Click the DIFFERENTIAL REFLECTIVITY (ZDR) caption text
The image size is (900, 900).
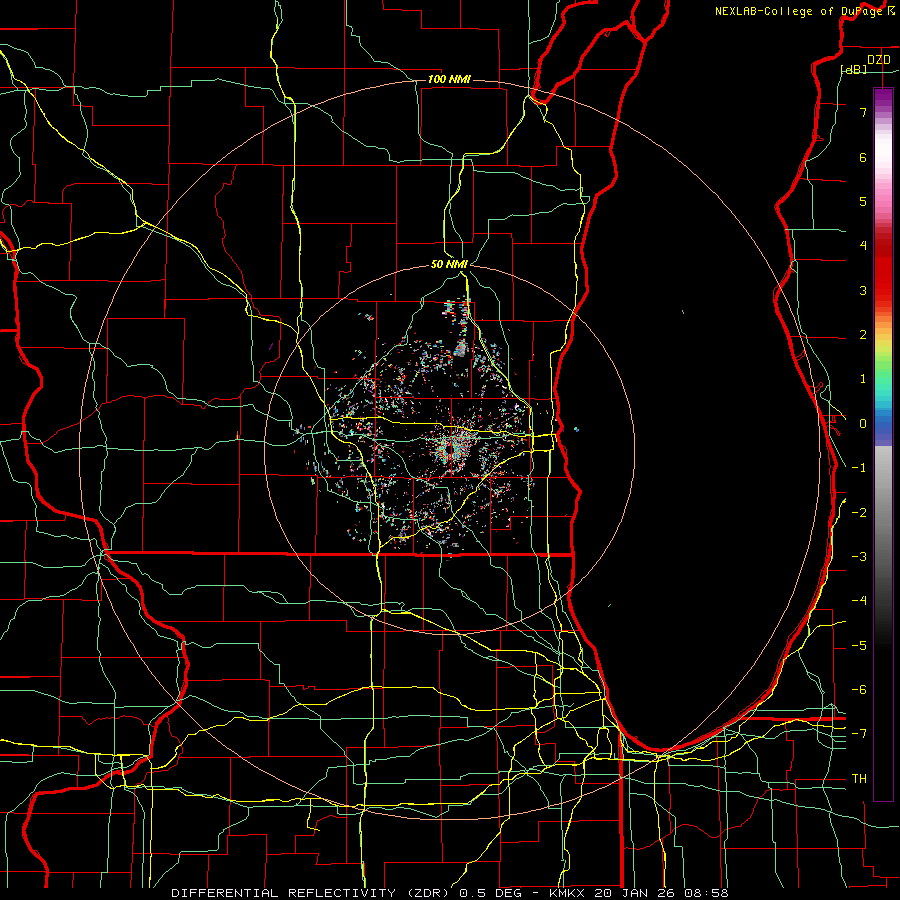pyautogui.click(x=312, y=893)
